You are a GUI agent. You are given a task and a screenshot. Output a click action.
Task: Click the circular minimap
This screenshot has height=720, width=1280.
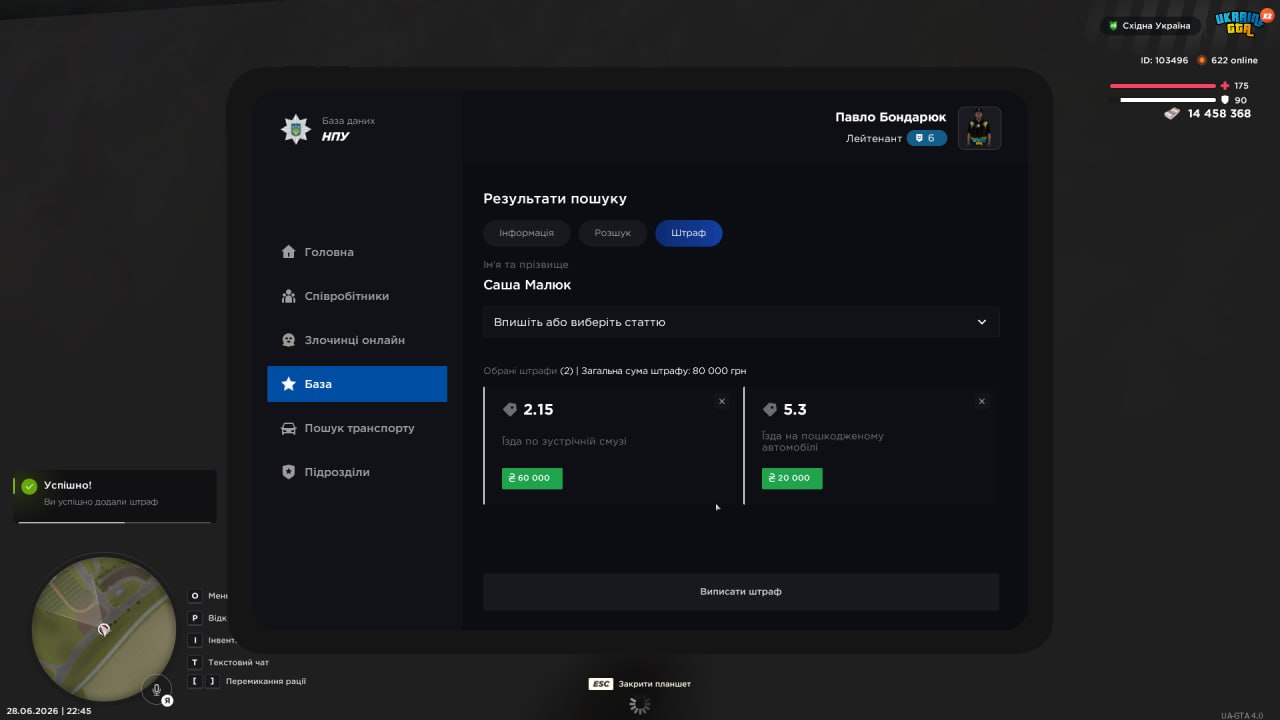[x=103, y=629]
